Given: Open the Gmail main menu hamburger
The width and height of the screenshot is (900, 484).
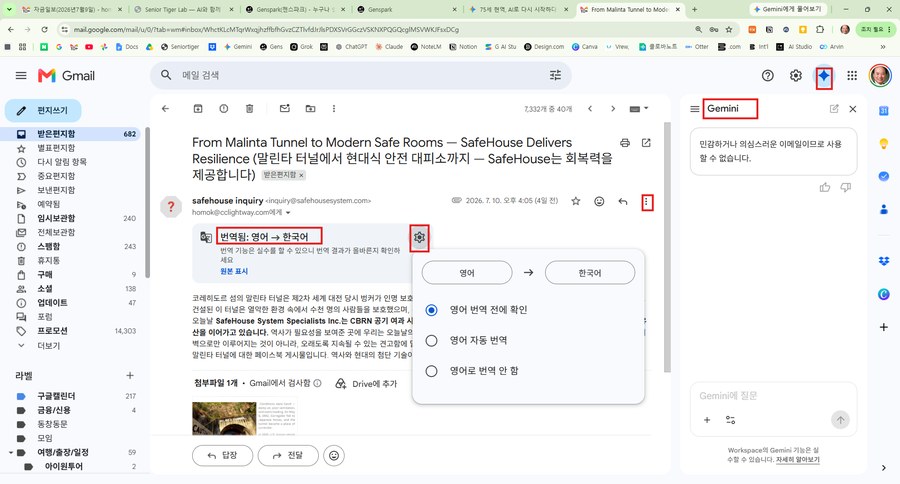Looking at the screenshot, I should [21, 75].
